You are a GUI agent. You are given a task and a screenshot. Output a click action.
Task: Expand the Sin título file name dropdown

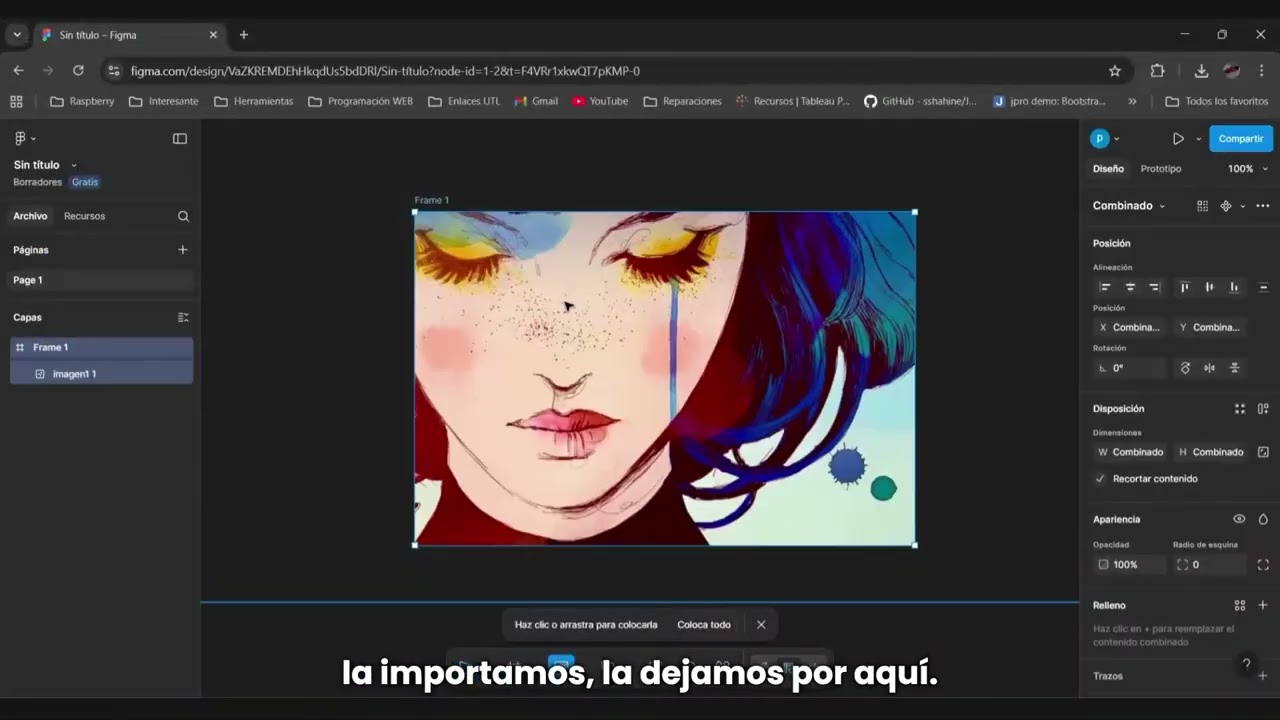click(74, 165)
